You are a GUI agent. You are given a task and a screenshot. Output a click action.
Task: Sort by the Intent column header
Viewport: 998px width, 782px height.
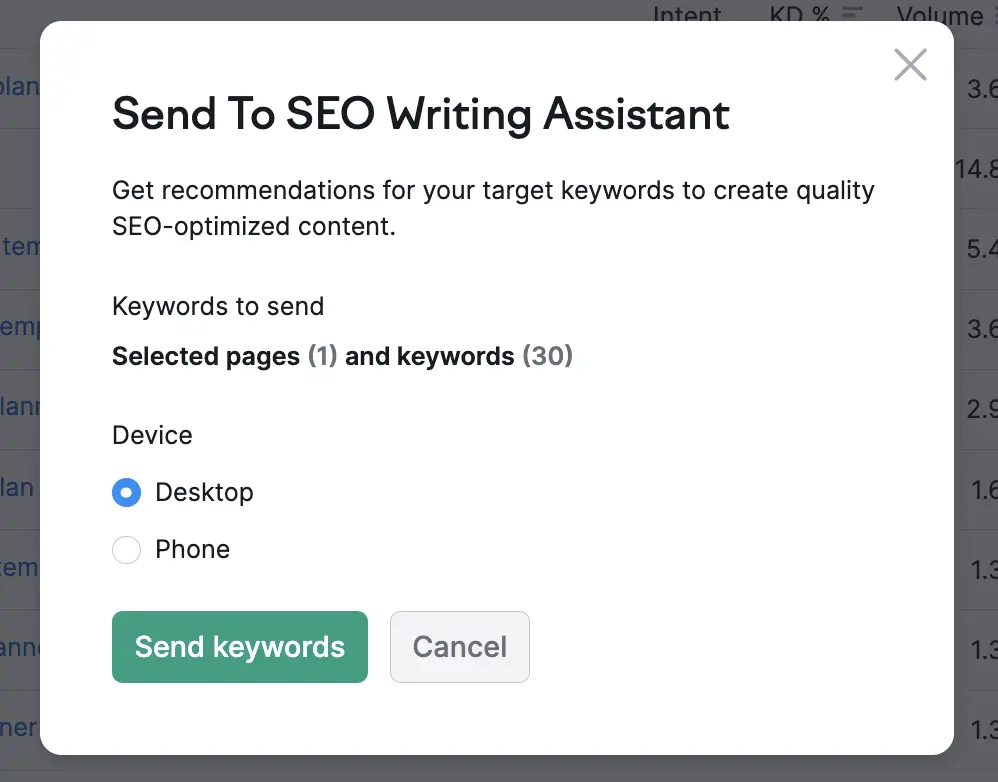[x=687, y=14]
